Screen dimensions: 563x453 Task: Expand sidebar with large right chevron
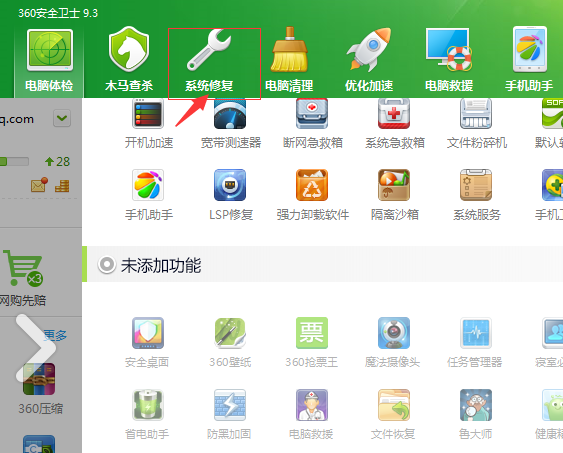[x=35, y=348]
